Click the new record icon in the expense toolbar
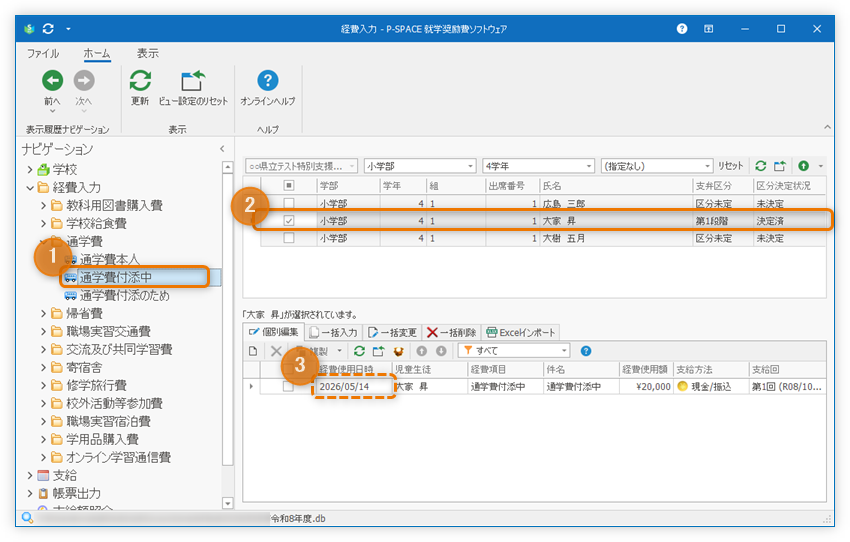Image resolution: width=850 pixels, height=542 pixels. point(253,351)
